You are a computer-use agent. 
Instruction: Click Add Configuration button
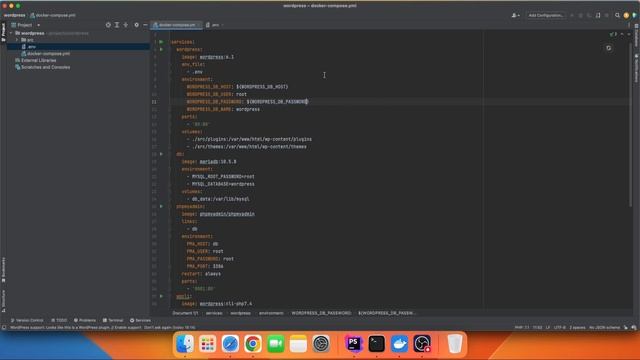(546, 15)
